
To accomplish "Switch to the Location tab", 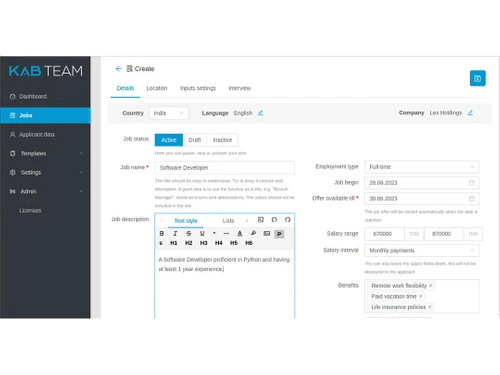I will pyautogui.click(x=157, y=88).
